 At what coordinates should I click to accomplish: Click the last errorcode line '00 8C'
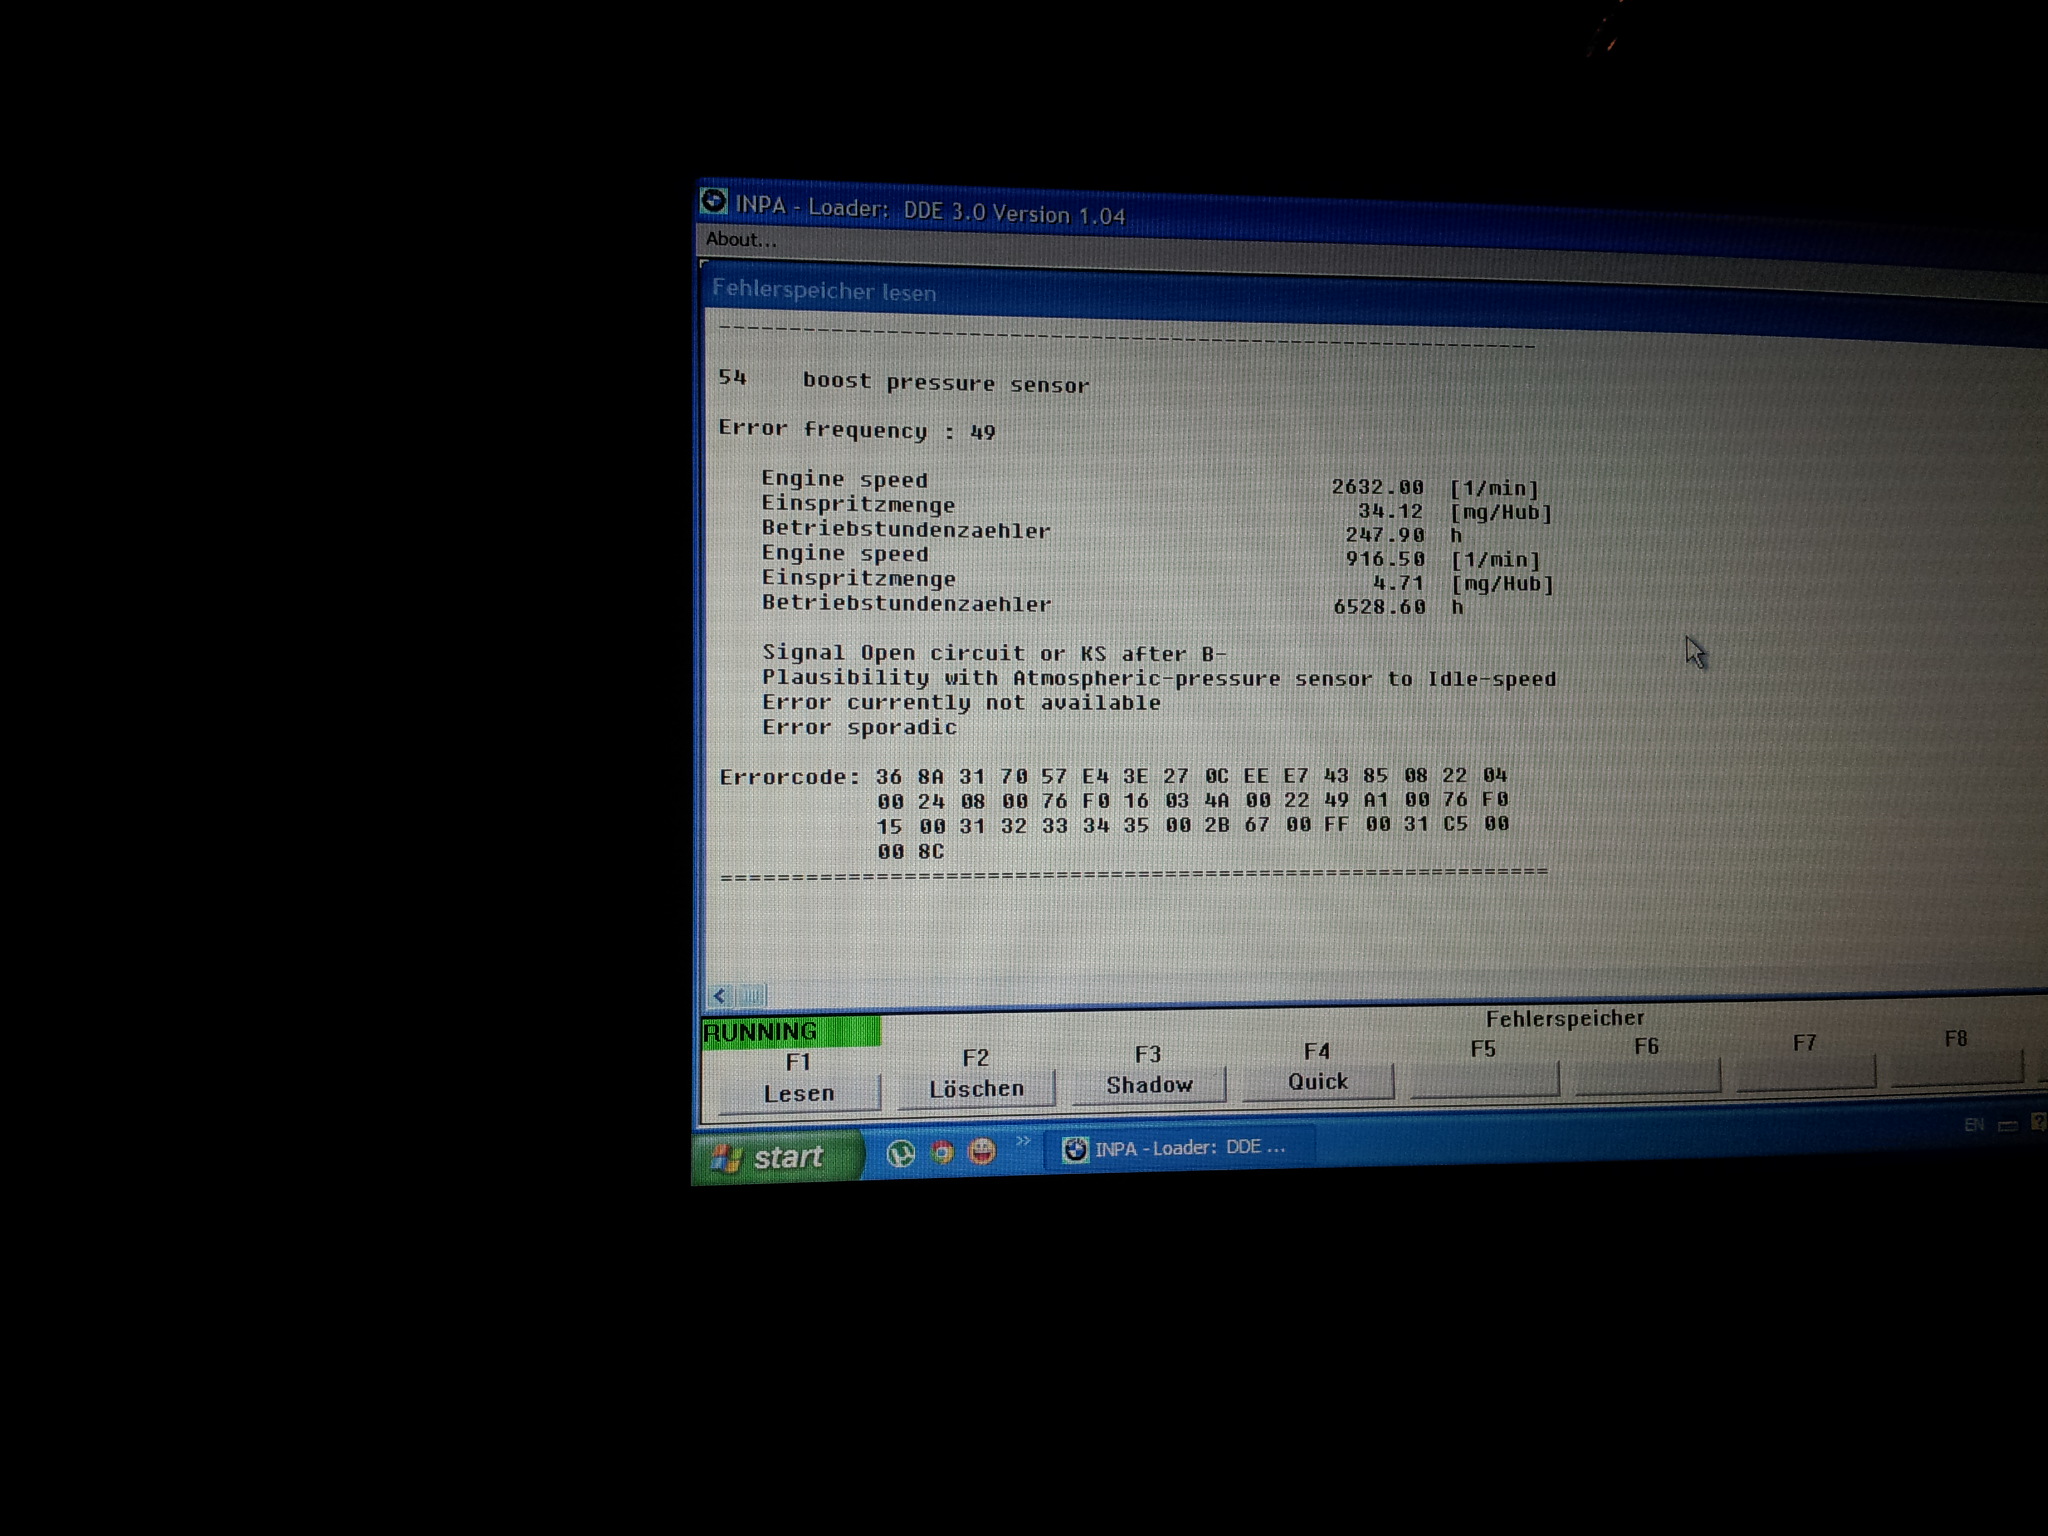click(910, 851)
